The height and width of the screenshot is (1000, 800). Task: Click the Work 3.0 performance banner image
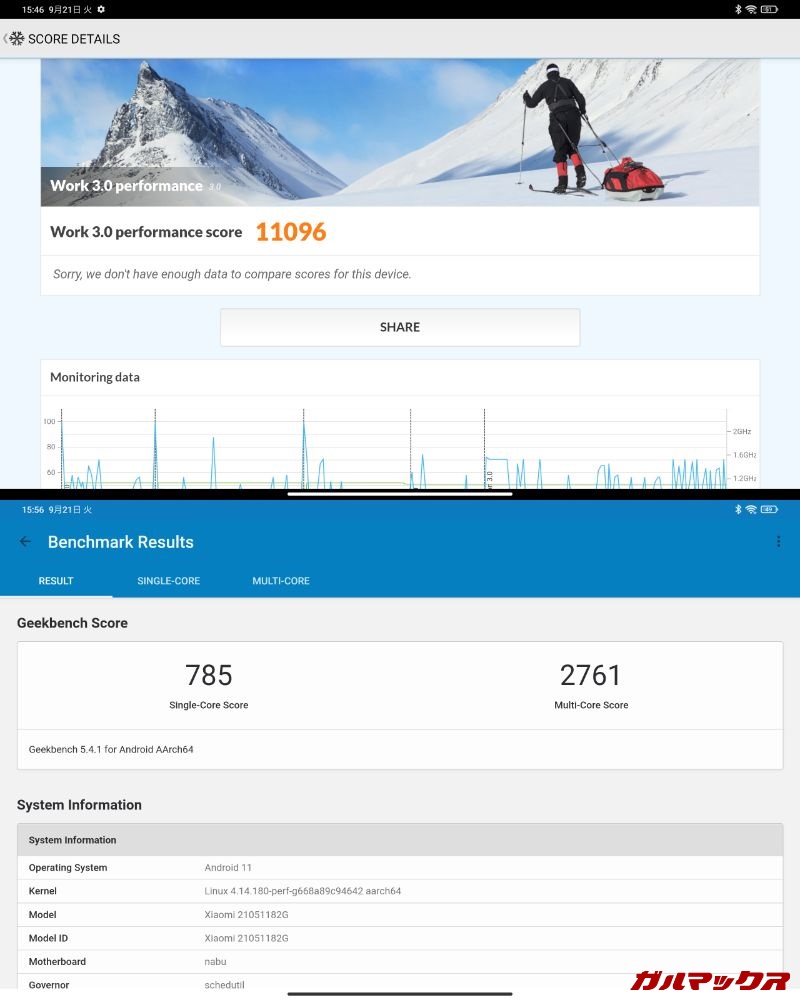[400, 132]
